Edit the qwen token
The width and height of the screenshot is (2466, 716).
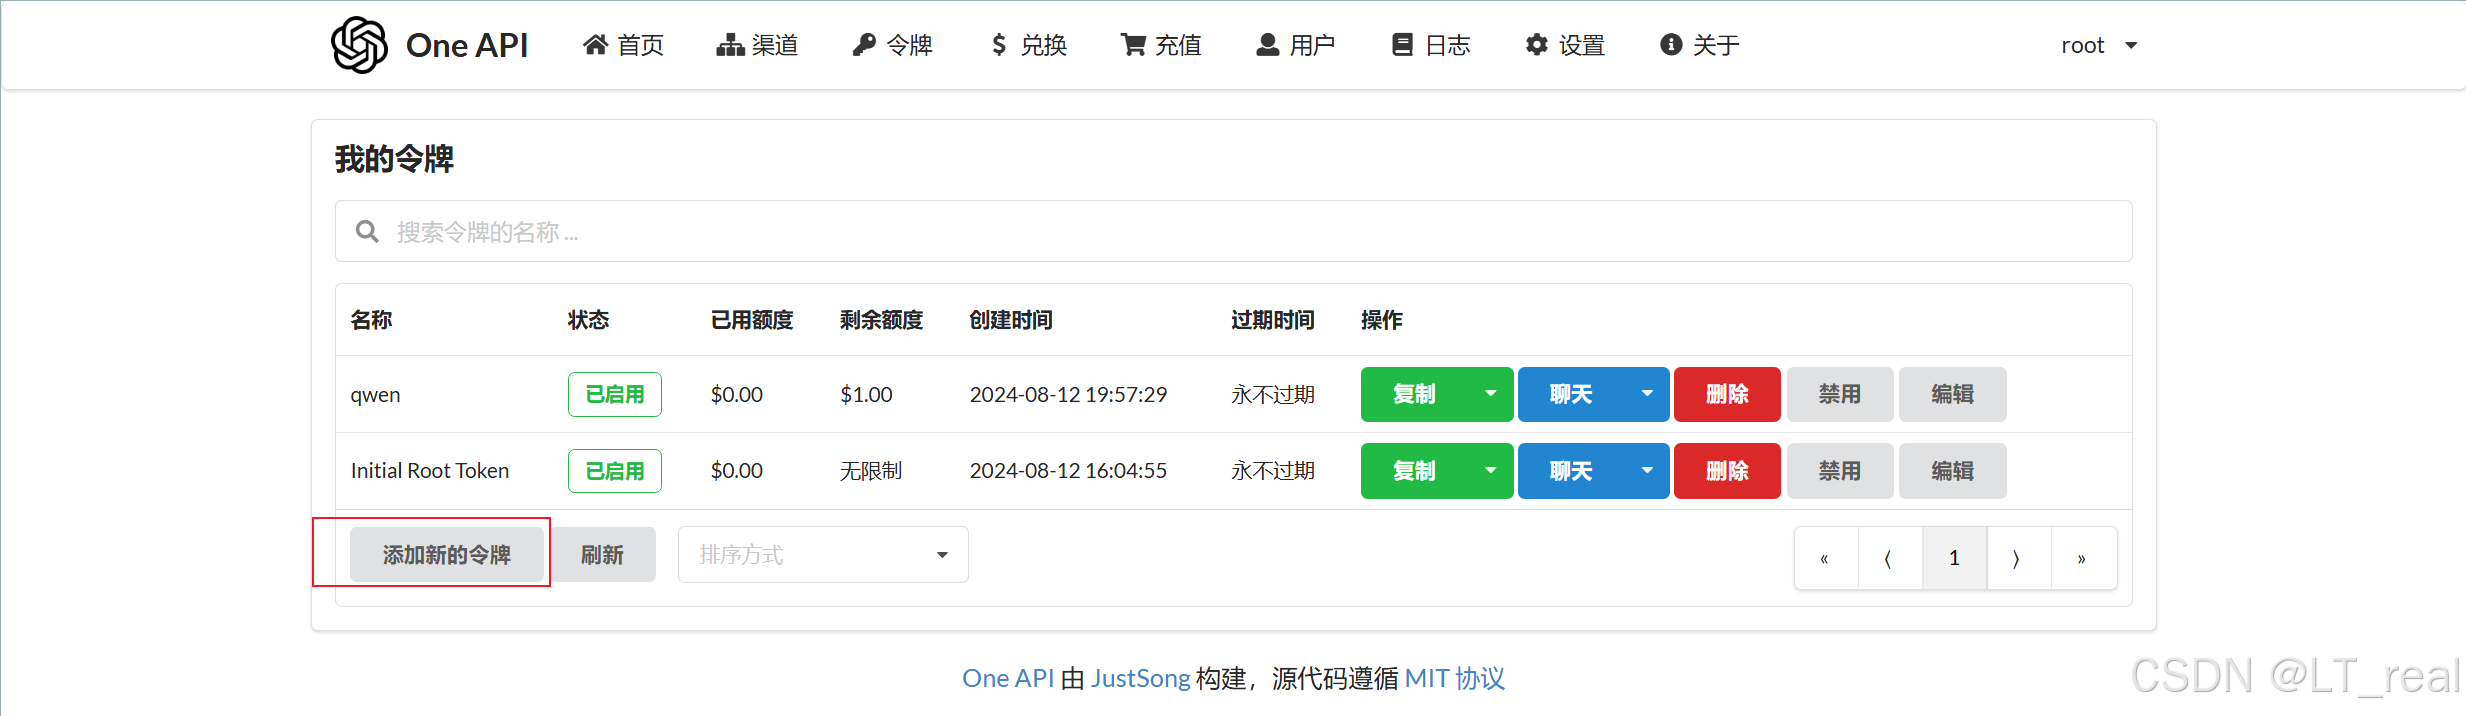1952,394
